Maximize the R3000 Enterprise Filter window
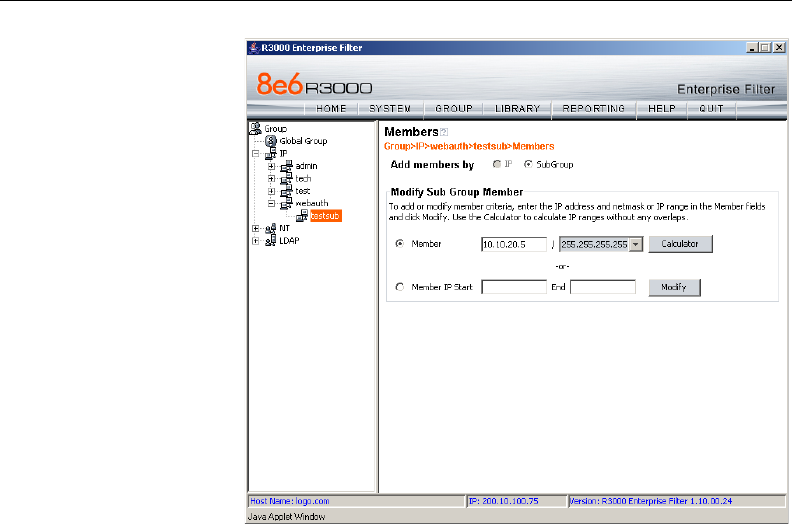This screenshot has height=524, width=792. 765,47
